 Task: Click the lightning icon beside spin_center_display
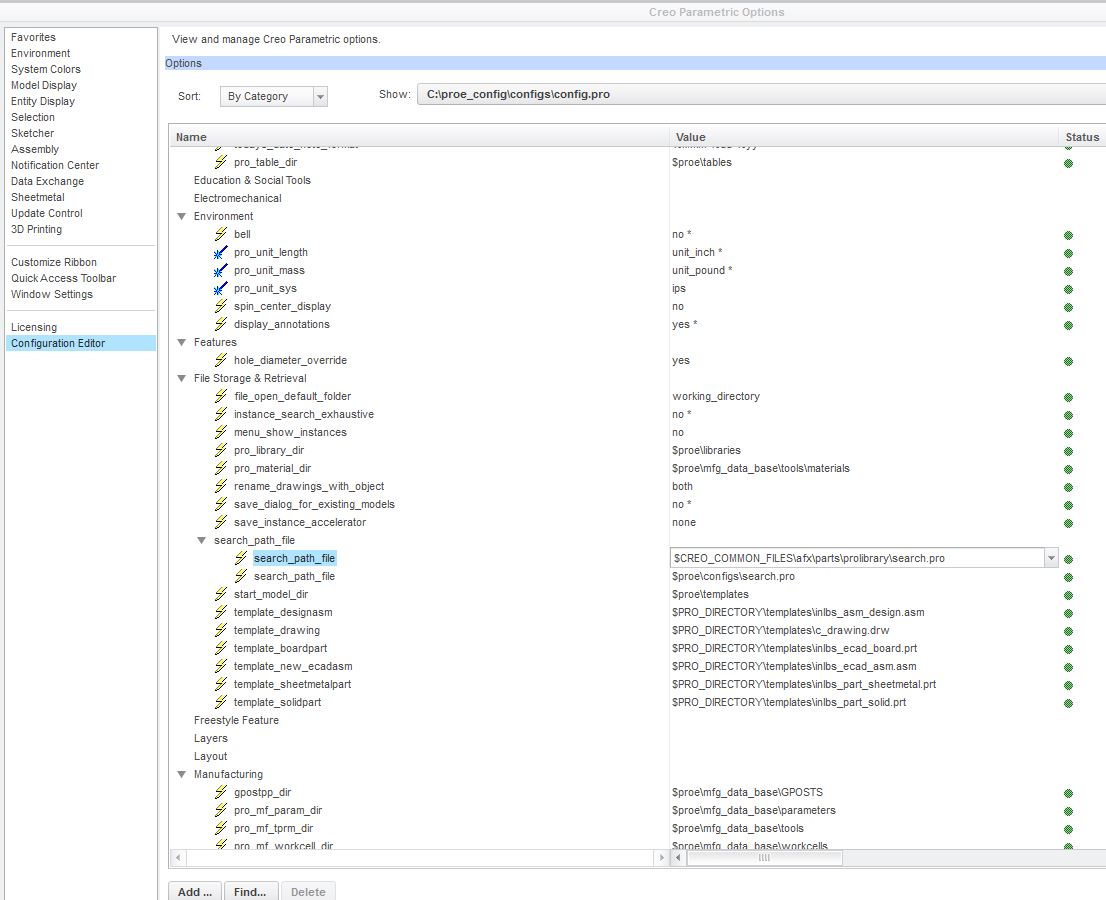[221, 306]
